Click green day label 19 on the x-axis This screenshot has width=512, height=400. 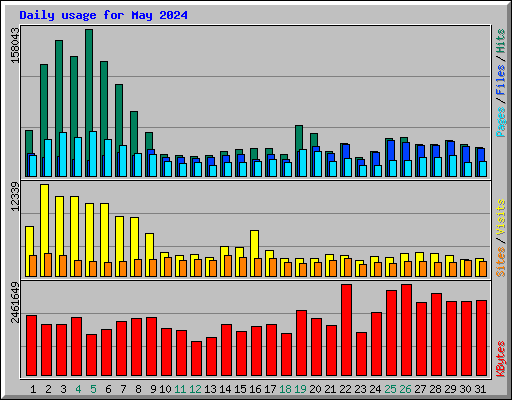(x=300, y=389)
